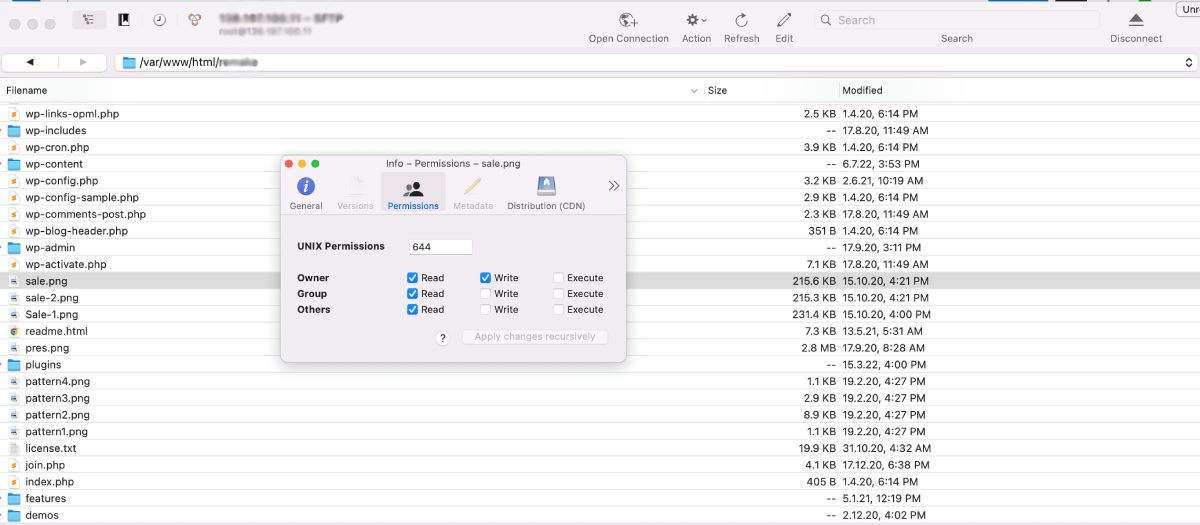Click the Refresh toolbar icon
Viewport: 1200px width, 525px height.
click(x=741, y=20)
